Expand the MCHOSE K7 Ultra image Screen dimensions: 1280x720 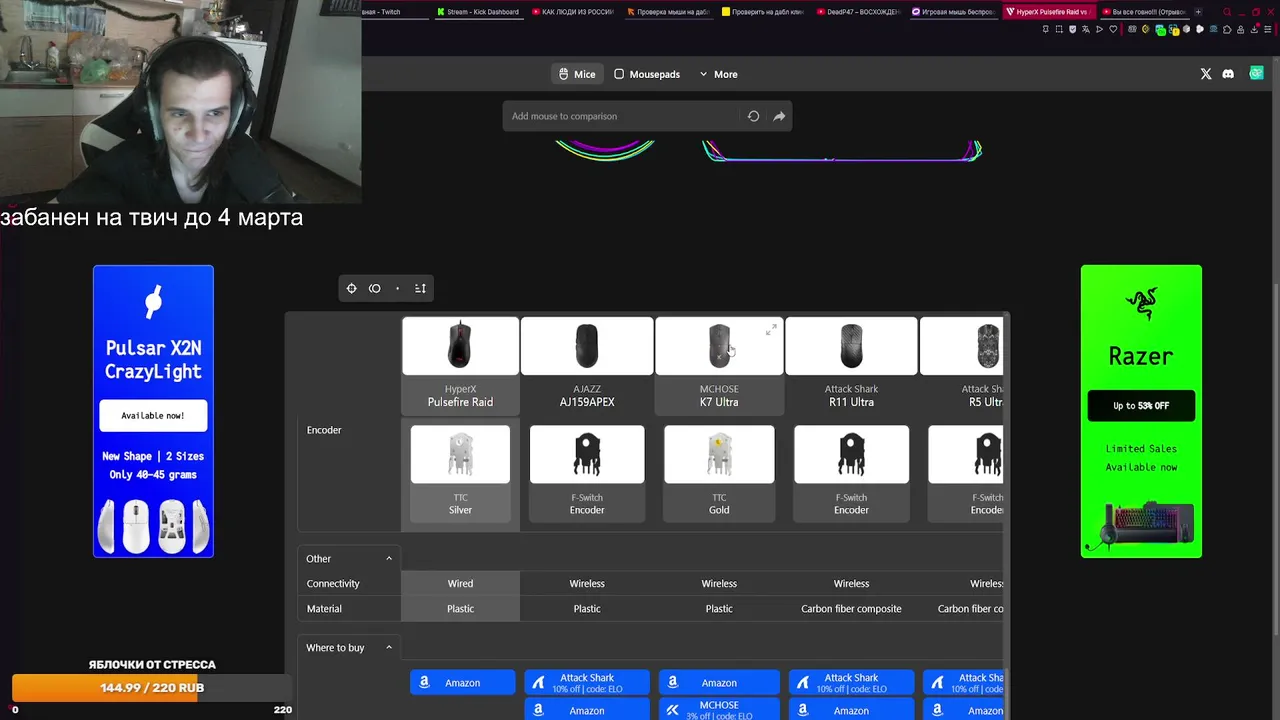pos(771,330)
